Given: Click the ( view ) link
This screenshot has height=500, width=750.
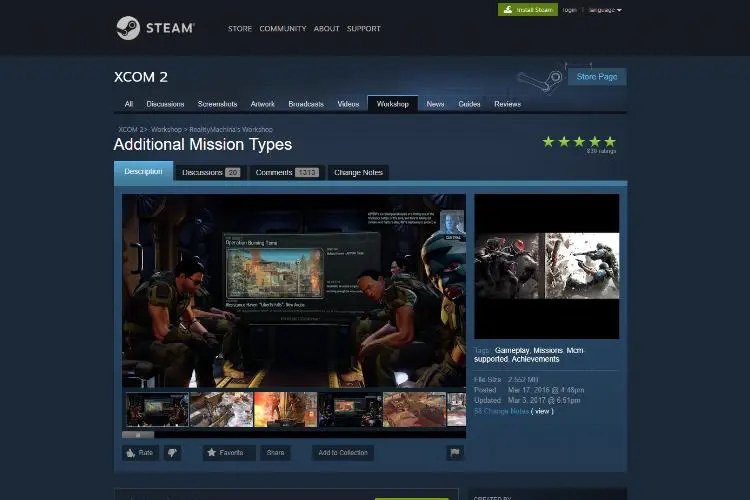Looking at the screenshot, I should [x=542, y=411].
